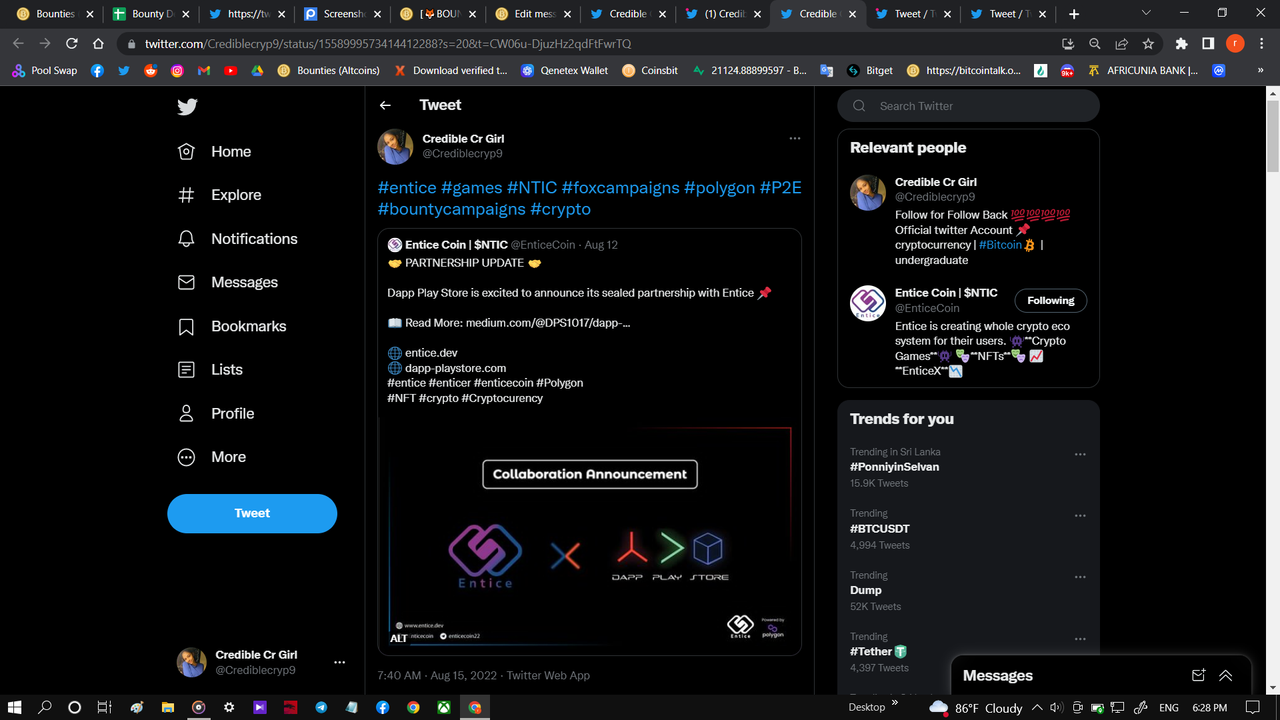Open the Windows notification center icon
The height and width of the screenshot is (720, 1280).
tap(1253, 707)
